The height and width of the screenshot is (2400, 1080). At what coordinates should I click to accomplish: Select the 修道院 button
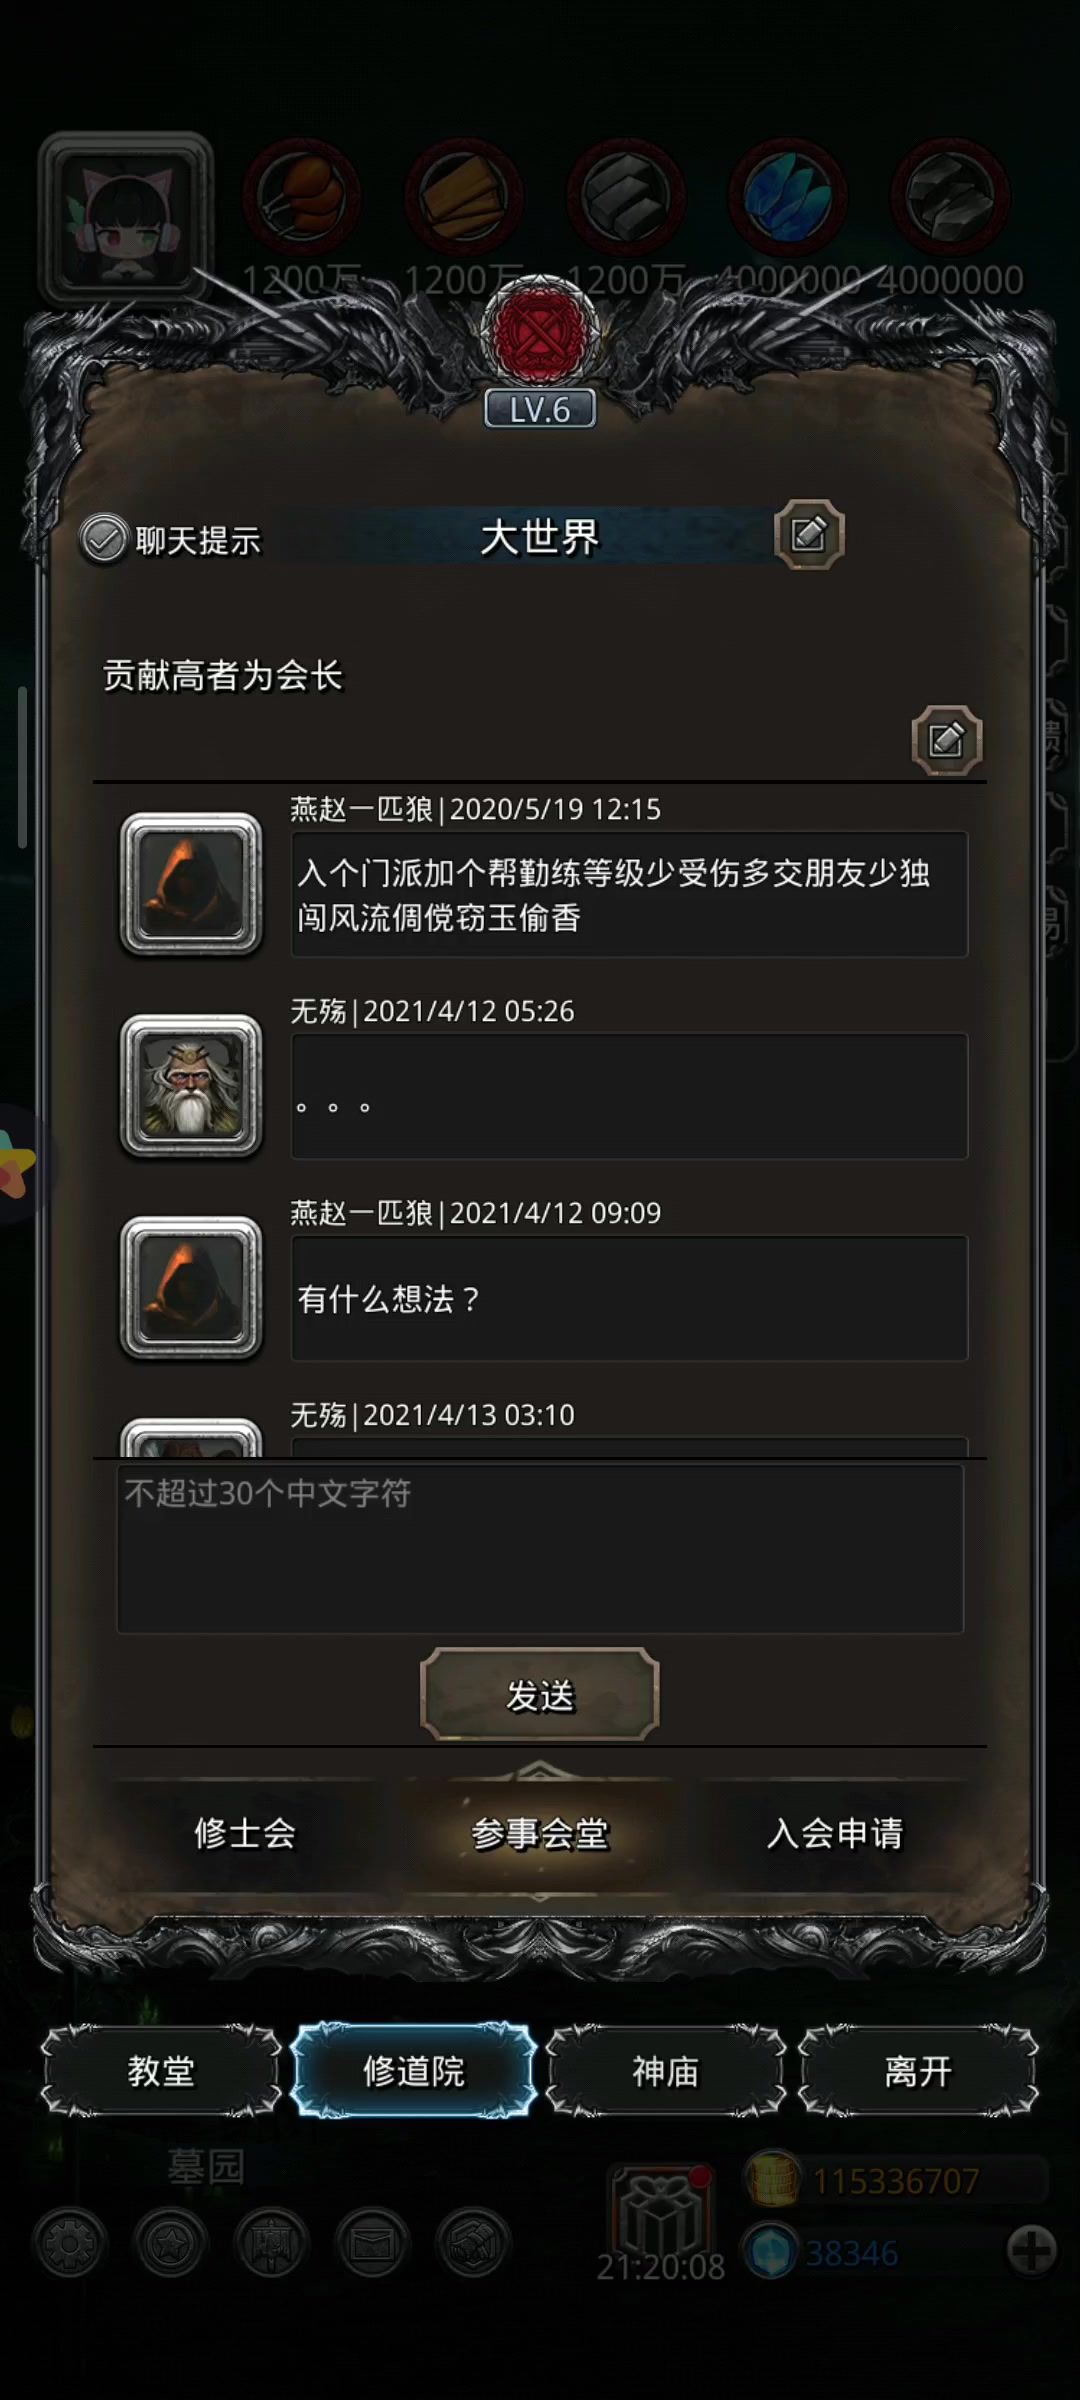click(x=414, y=2070)
